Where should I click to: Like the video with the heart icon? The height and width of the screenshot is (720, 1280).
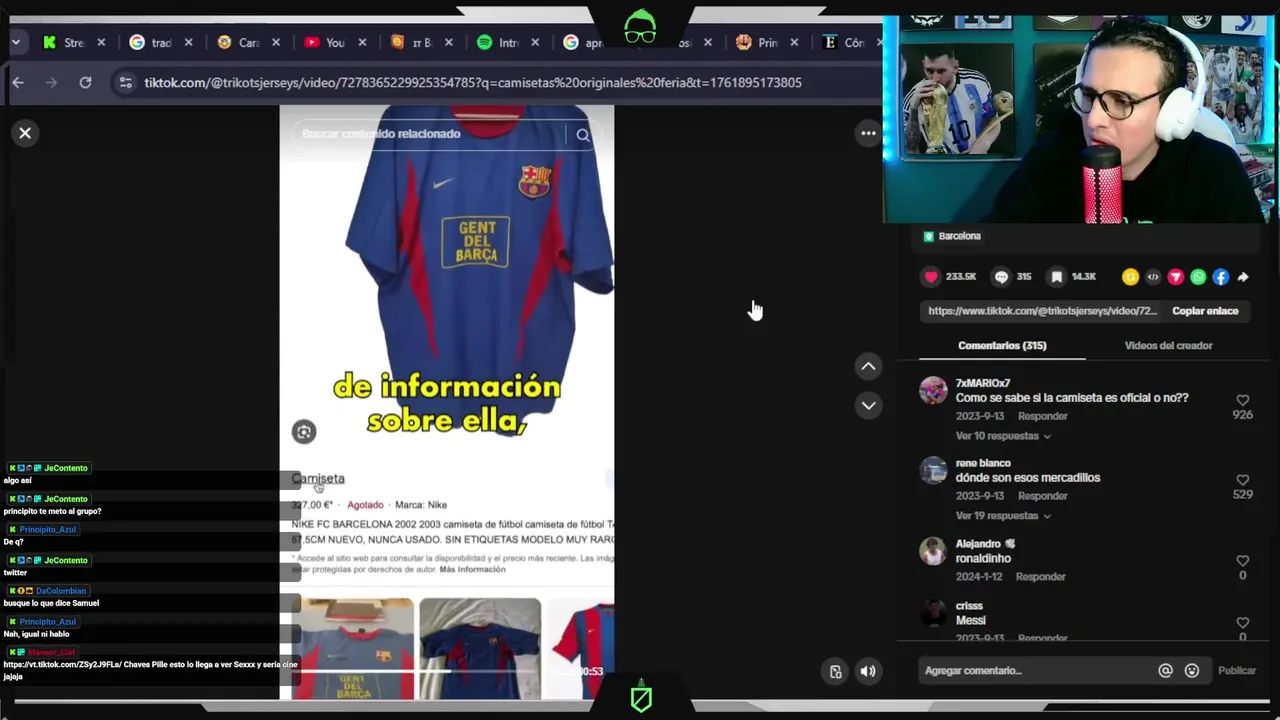tap(931, 277)
